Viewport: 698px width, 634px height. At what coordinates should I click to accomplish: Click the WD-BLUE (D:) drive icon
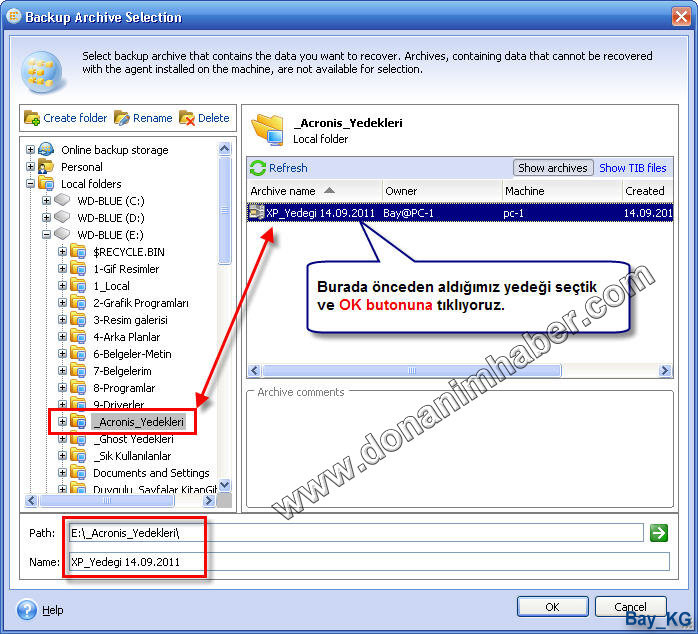coord(62,217)
